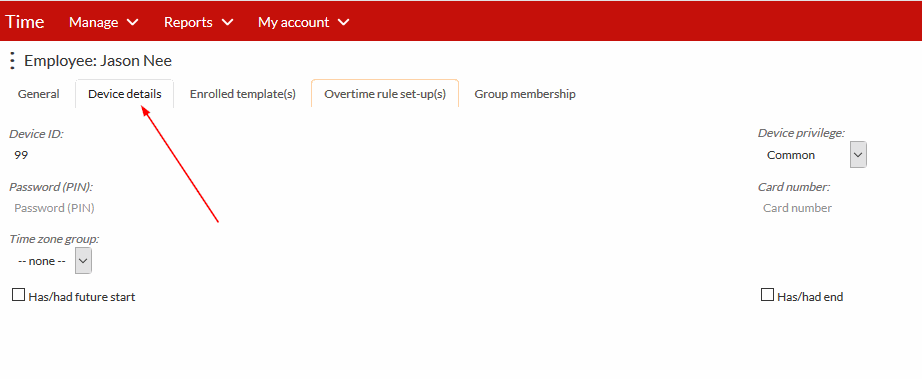This screenshot has width=922, height=379.
Task: Select the Device details tab
Action: [x=125, y=94]
